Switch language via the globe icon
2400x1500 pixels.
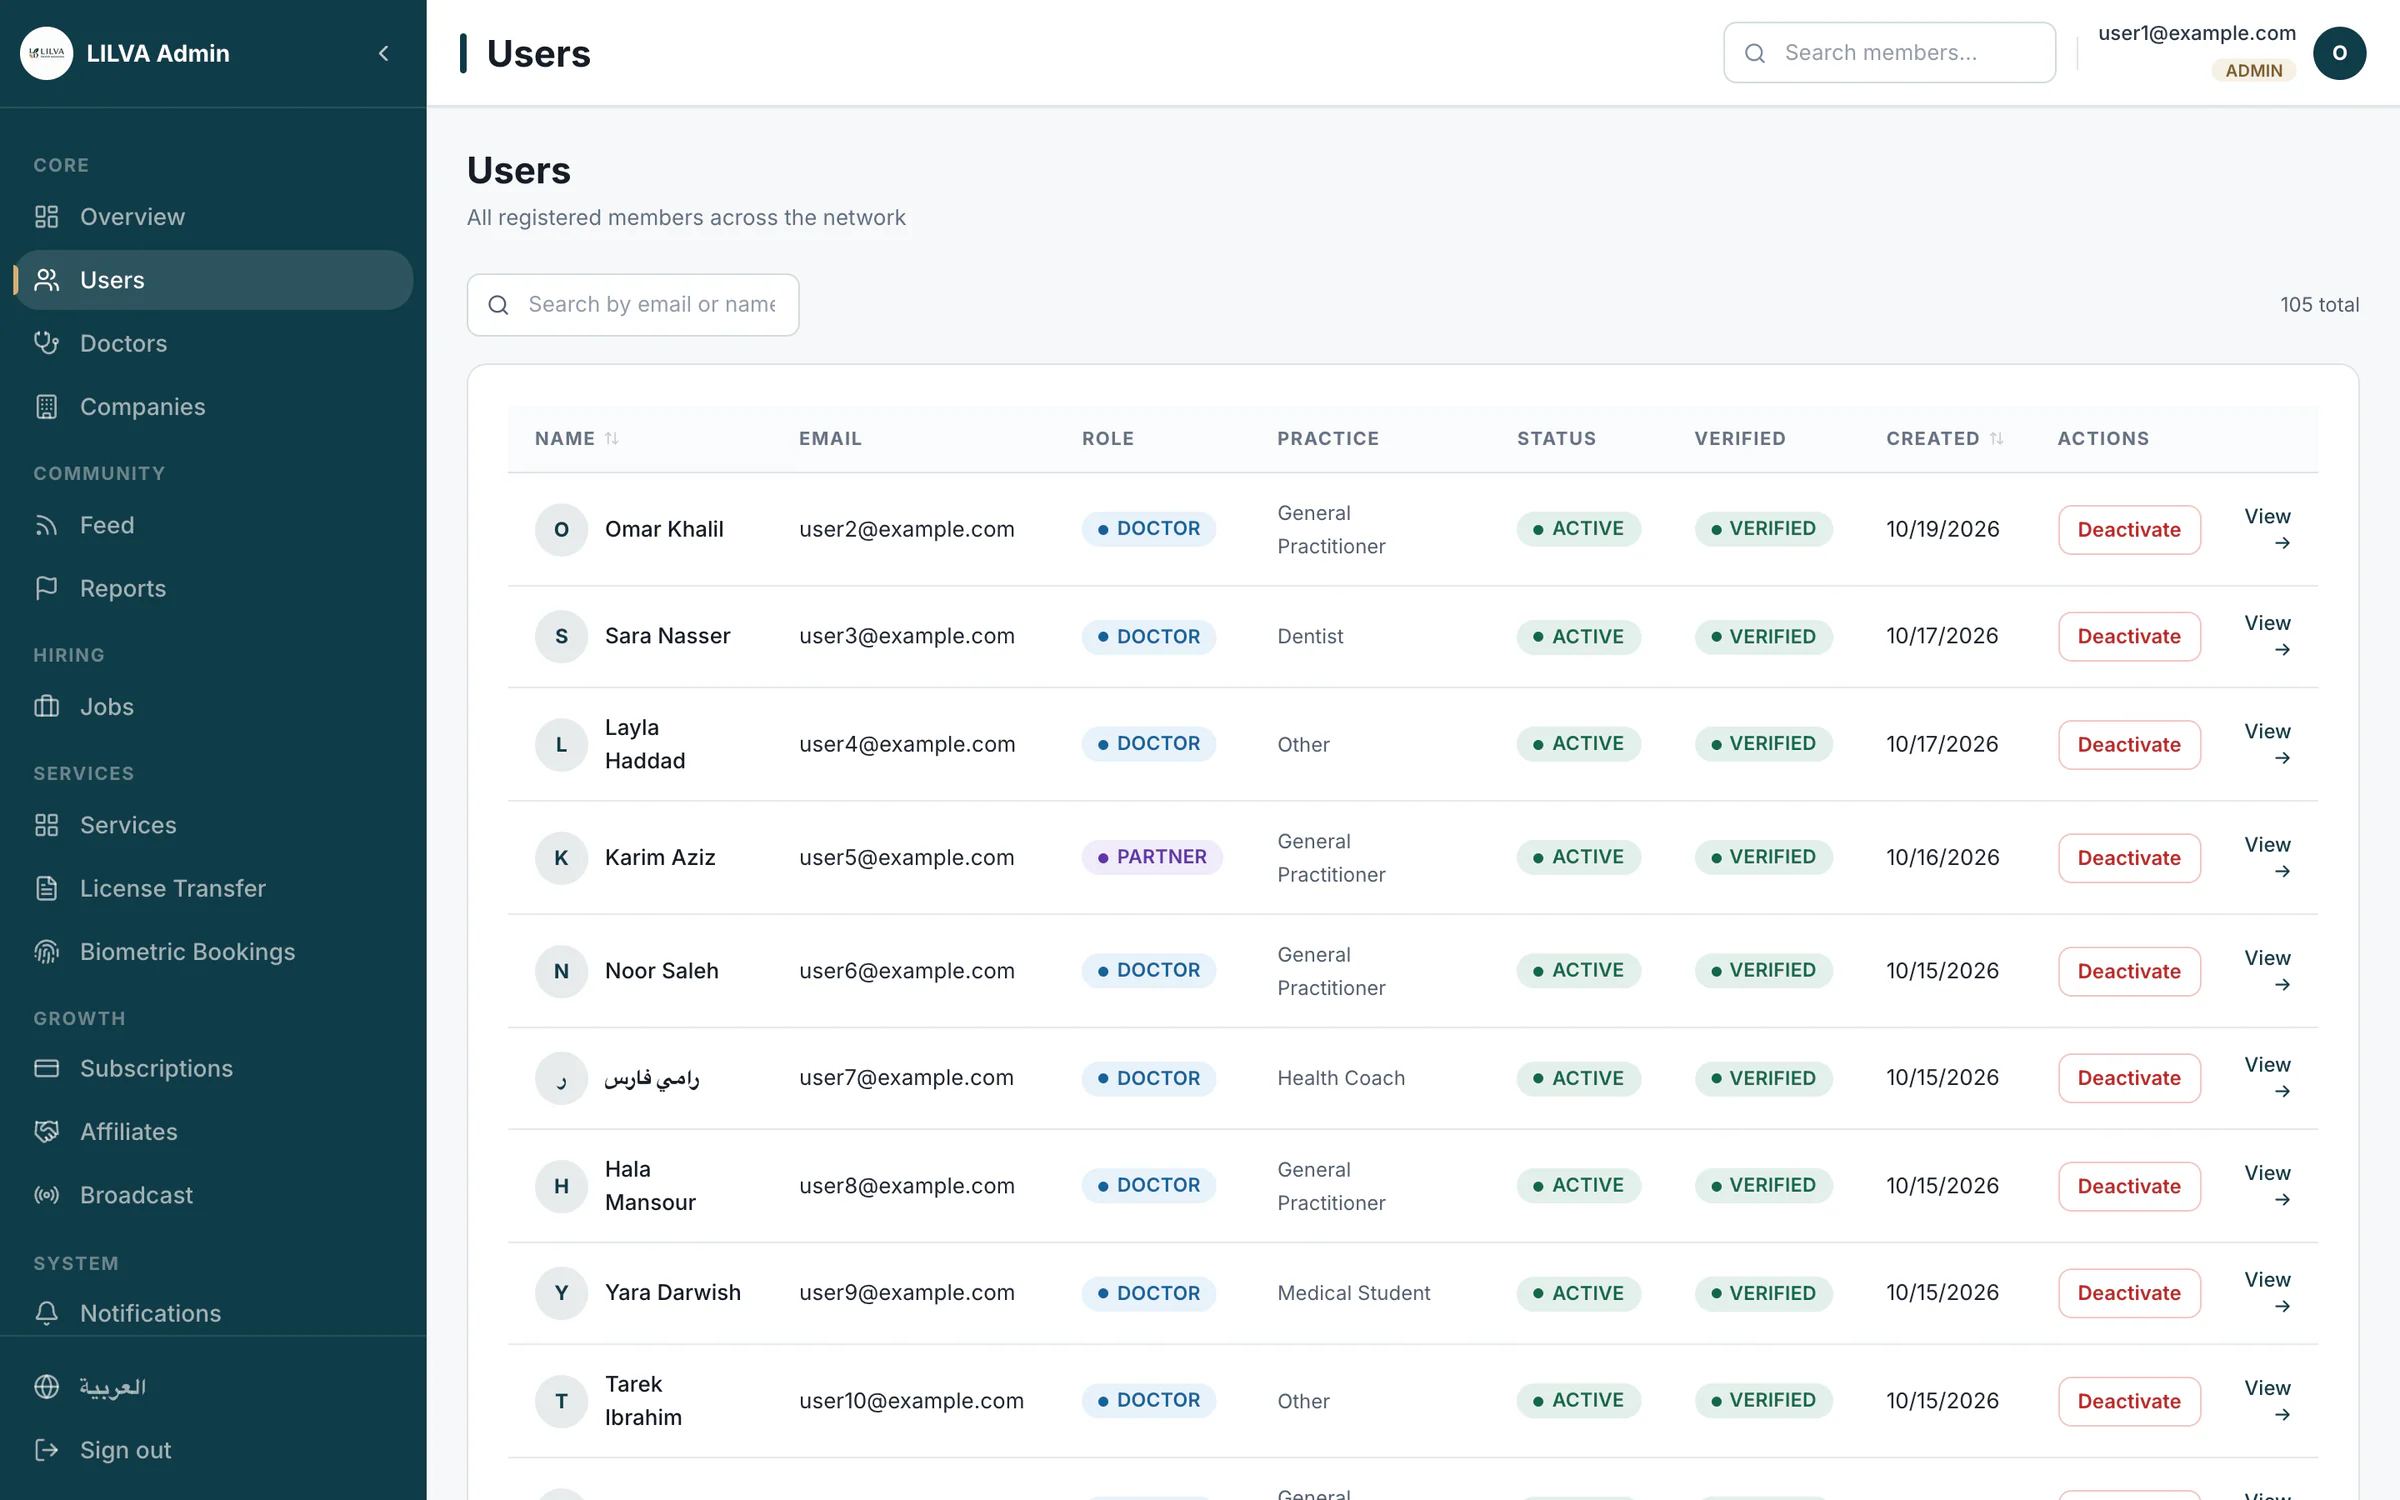pos(46,1386)
